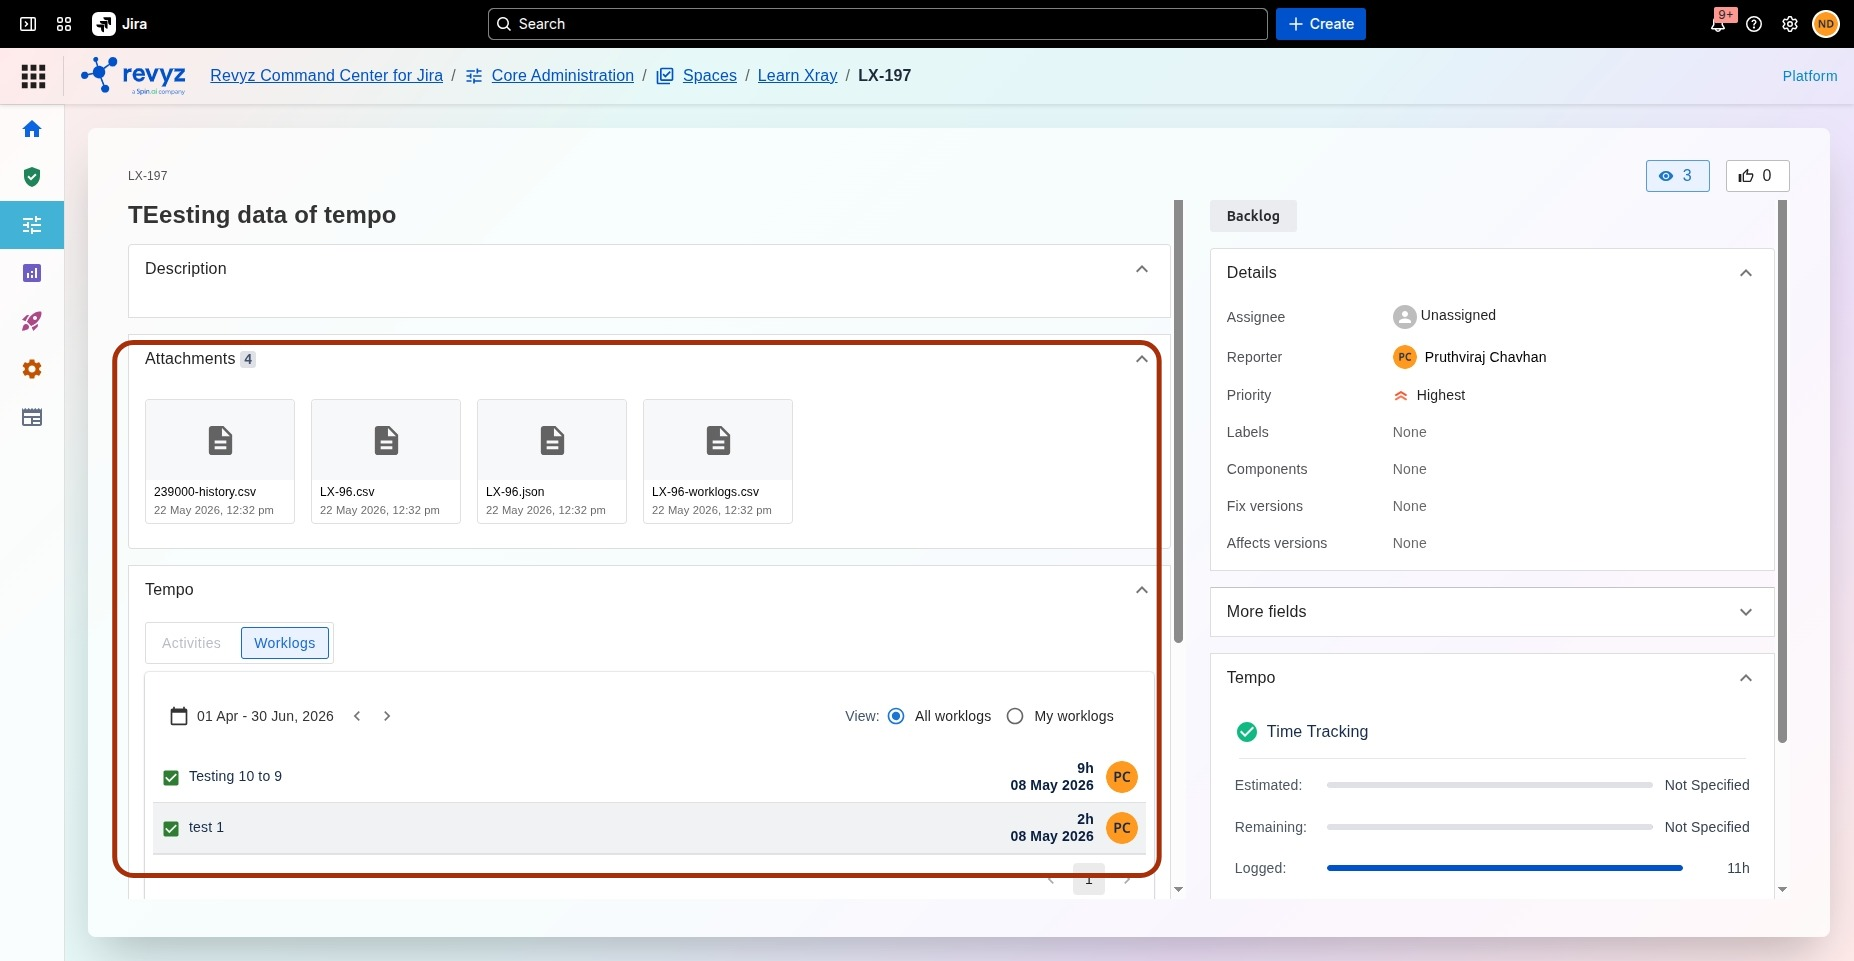This screenshot has width=1854, height=961.
Task: Open the LX-96.csv attachment
Action: (386, 461)
